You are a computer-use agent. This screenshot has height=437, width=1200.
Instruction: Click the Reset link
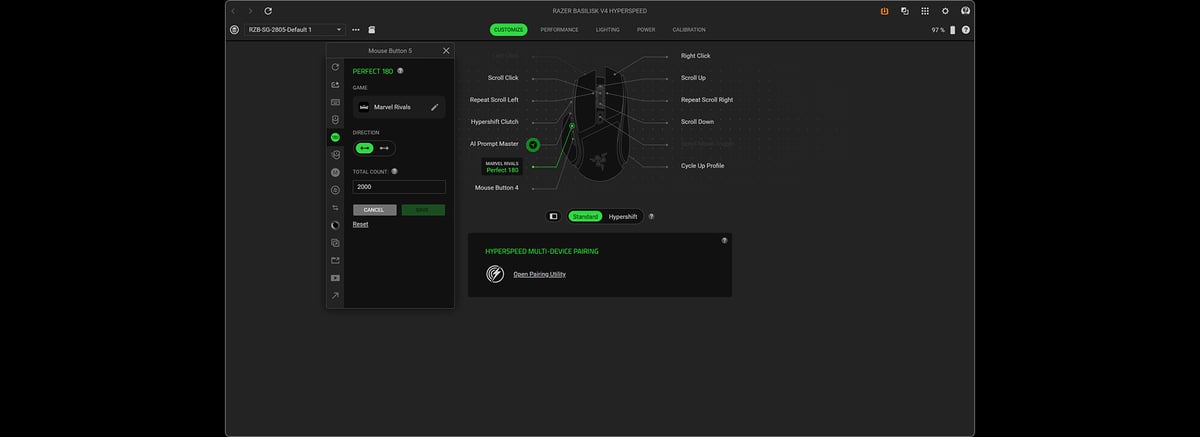360,224
